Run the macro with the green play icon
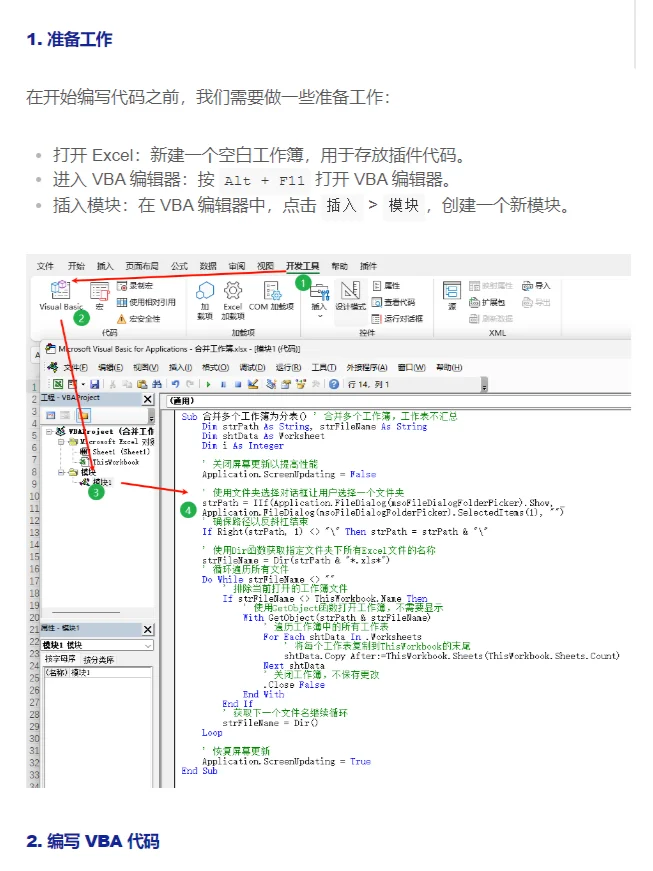Image resolution: width=653 pixels, height=871 pixels. tap(209, 384)
